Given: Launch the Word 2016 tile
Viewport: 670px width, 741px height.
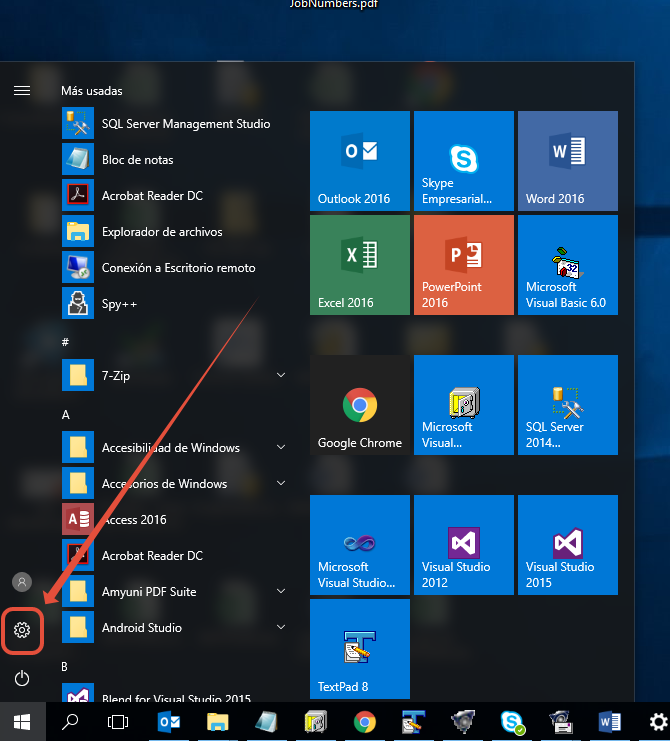Looking at the screenshot, I should click(x=567, y=161).
